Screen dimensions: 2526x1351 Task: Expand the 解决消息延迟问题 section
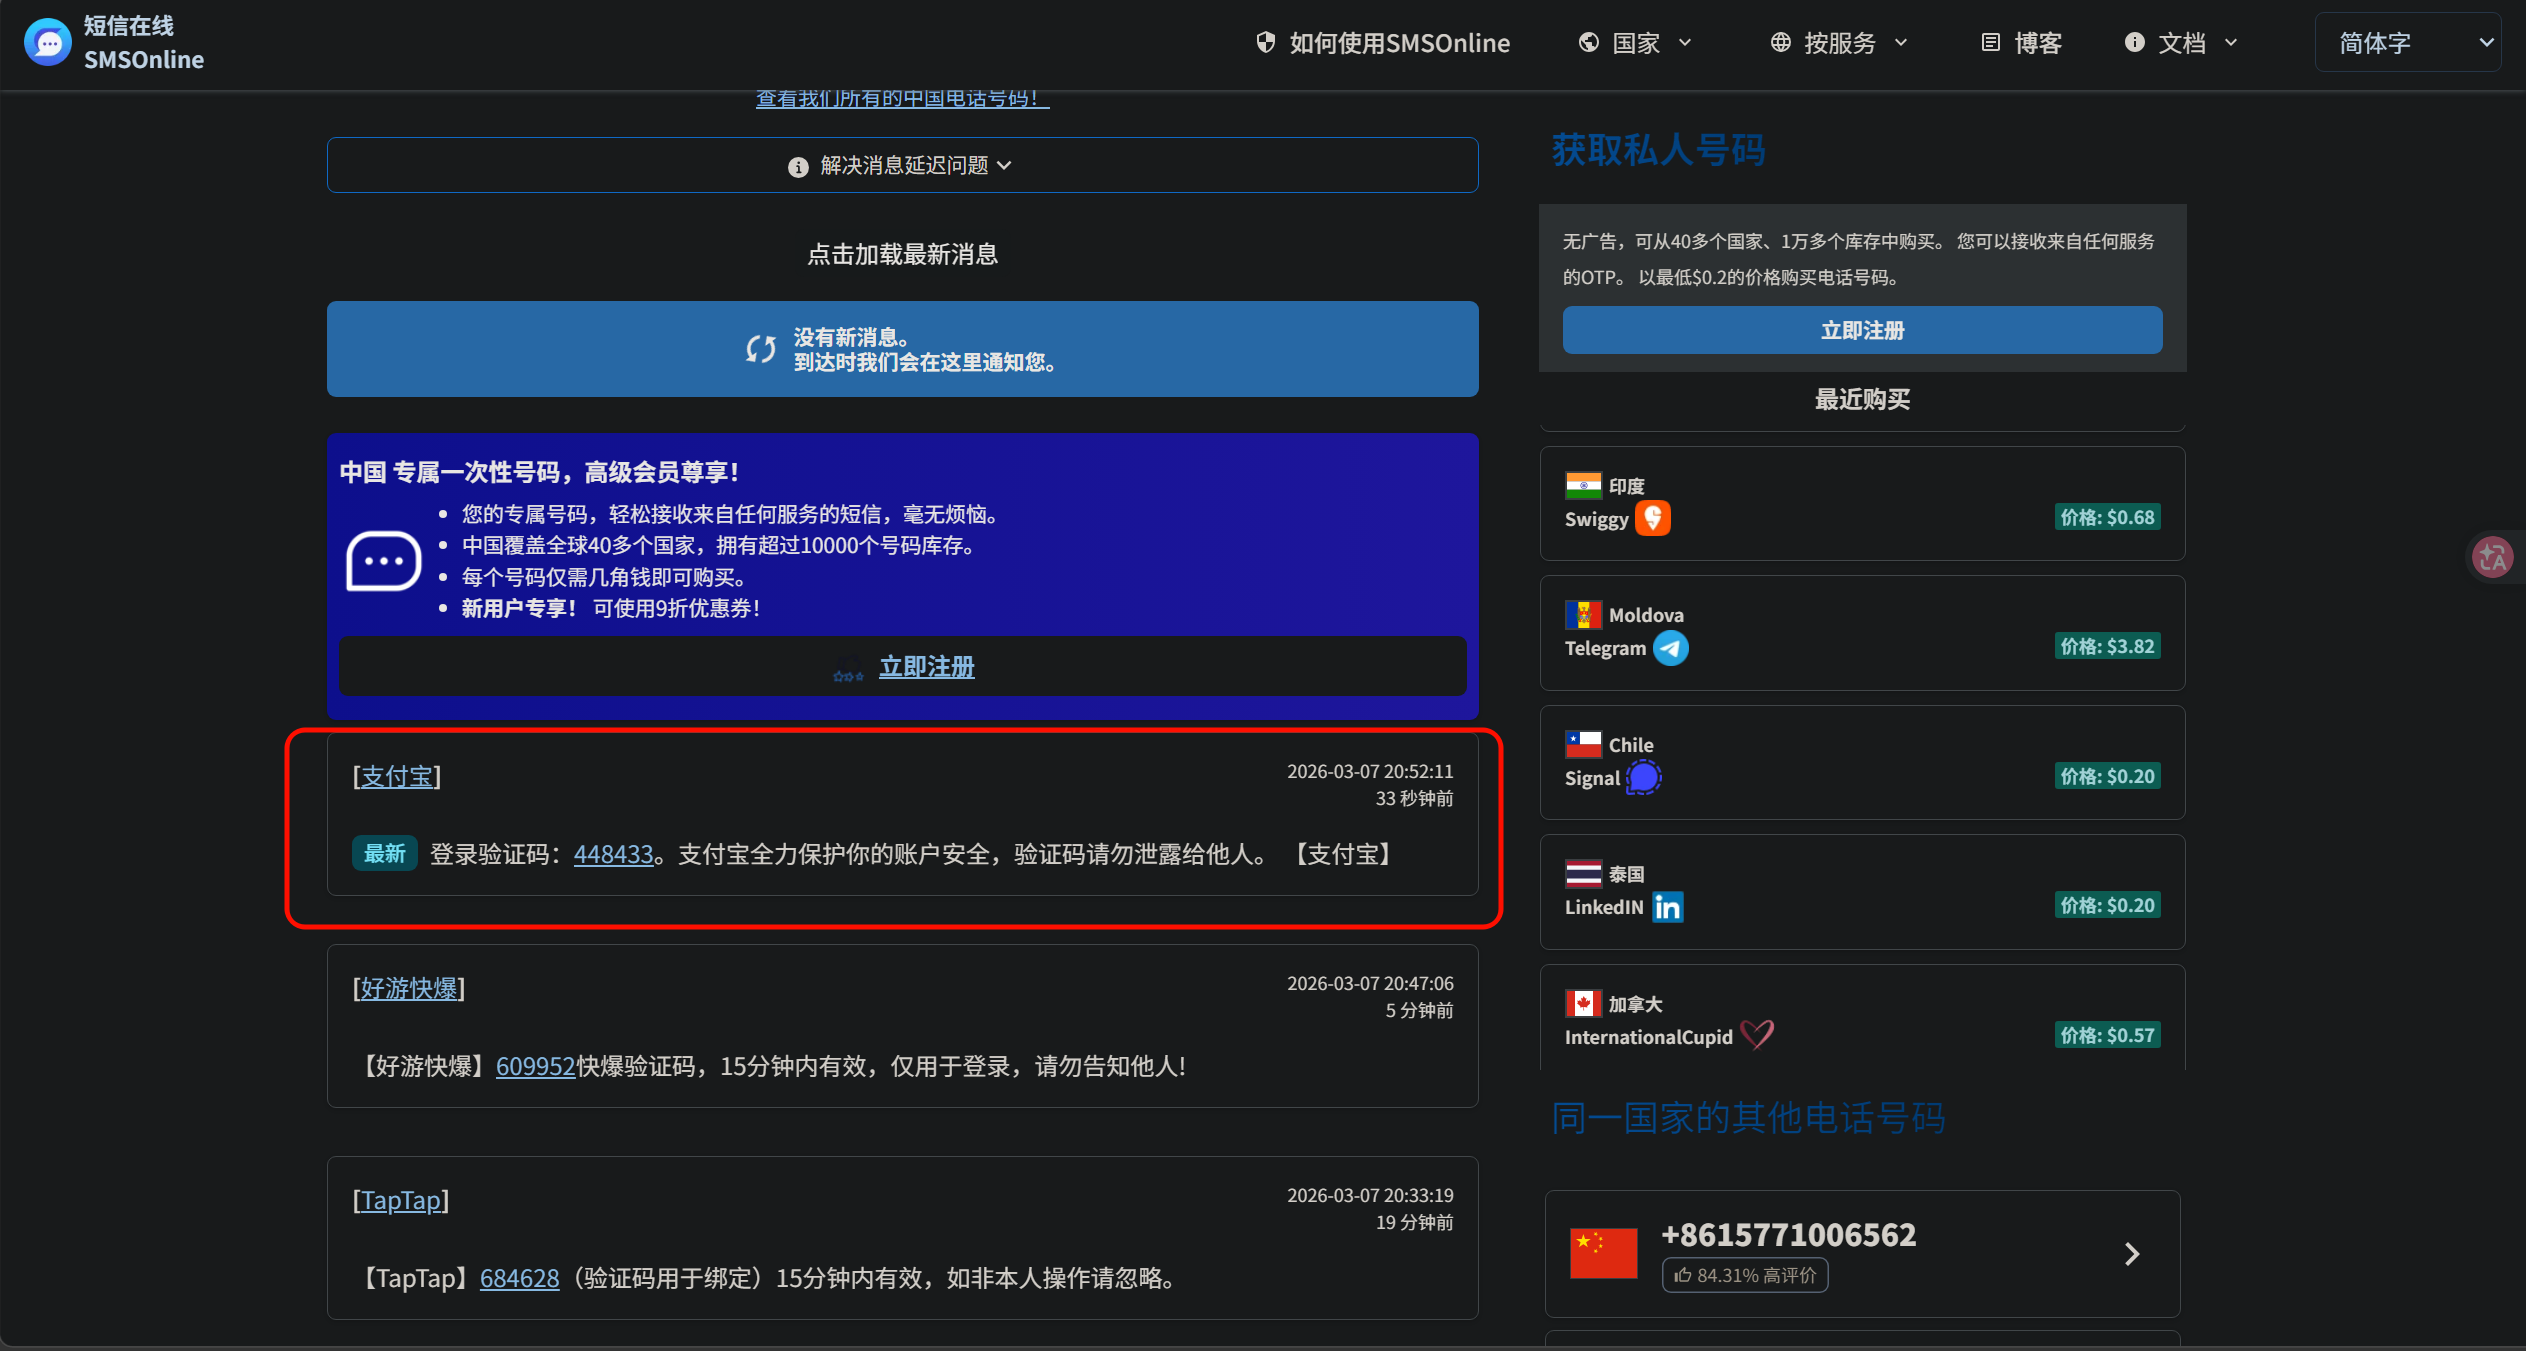(902, 165)
